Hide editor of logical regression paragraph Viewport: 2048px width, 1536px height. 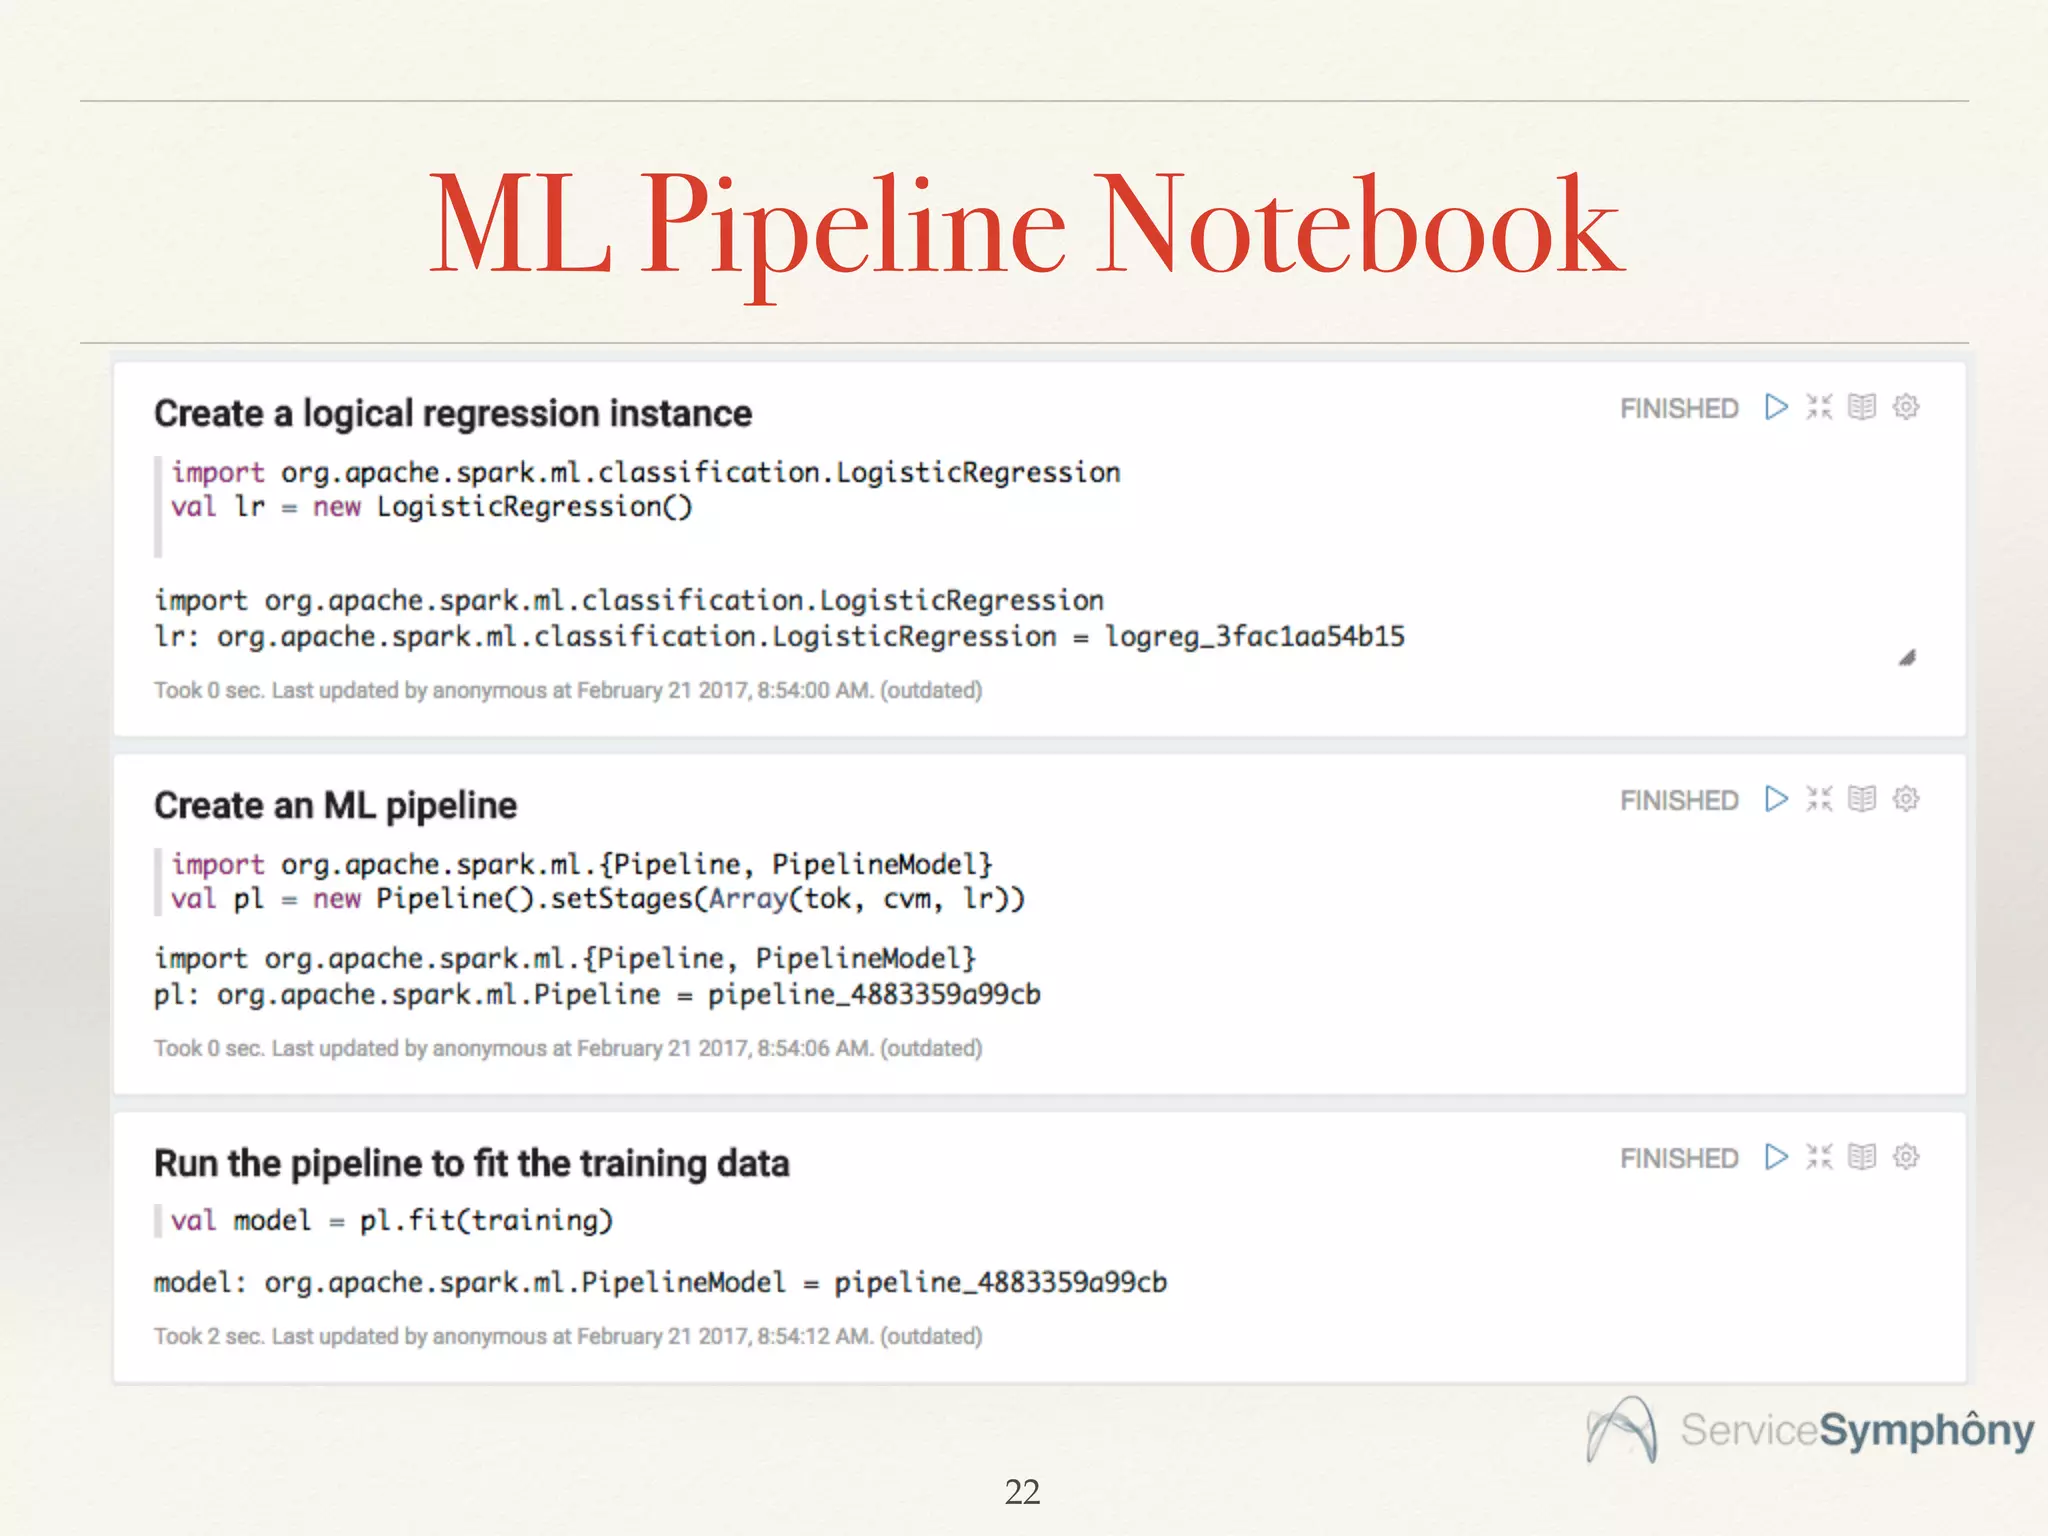(x=1819, y=407)
